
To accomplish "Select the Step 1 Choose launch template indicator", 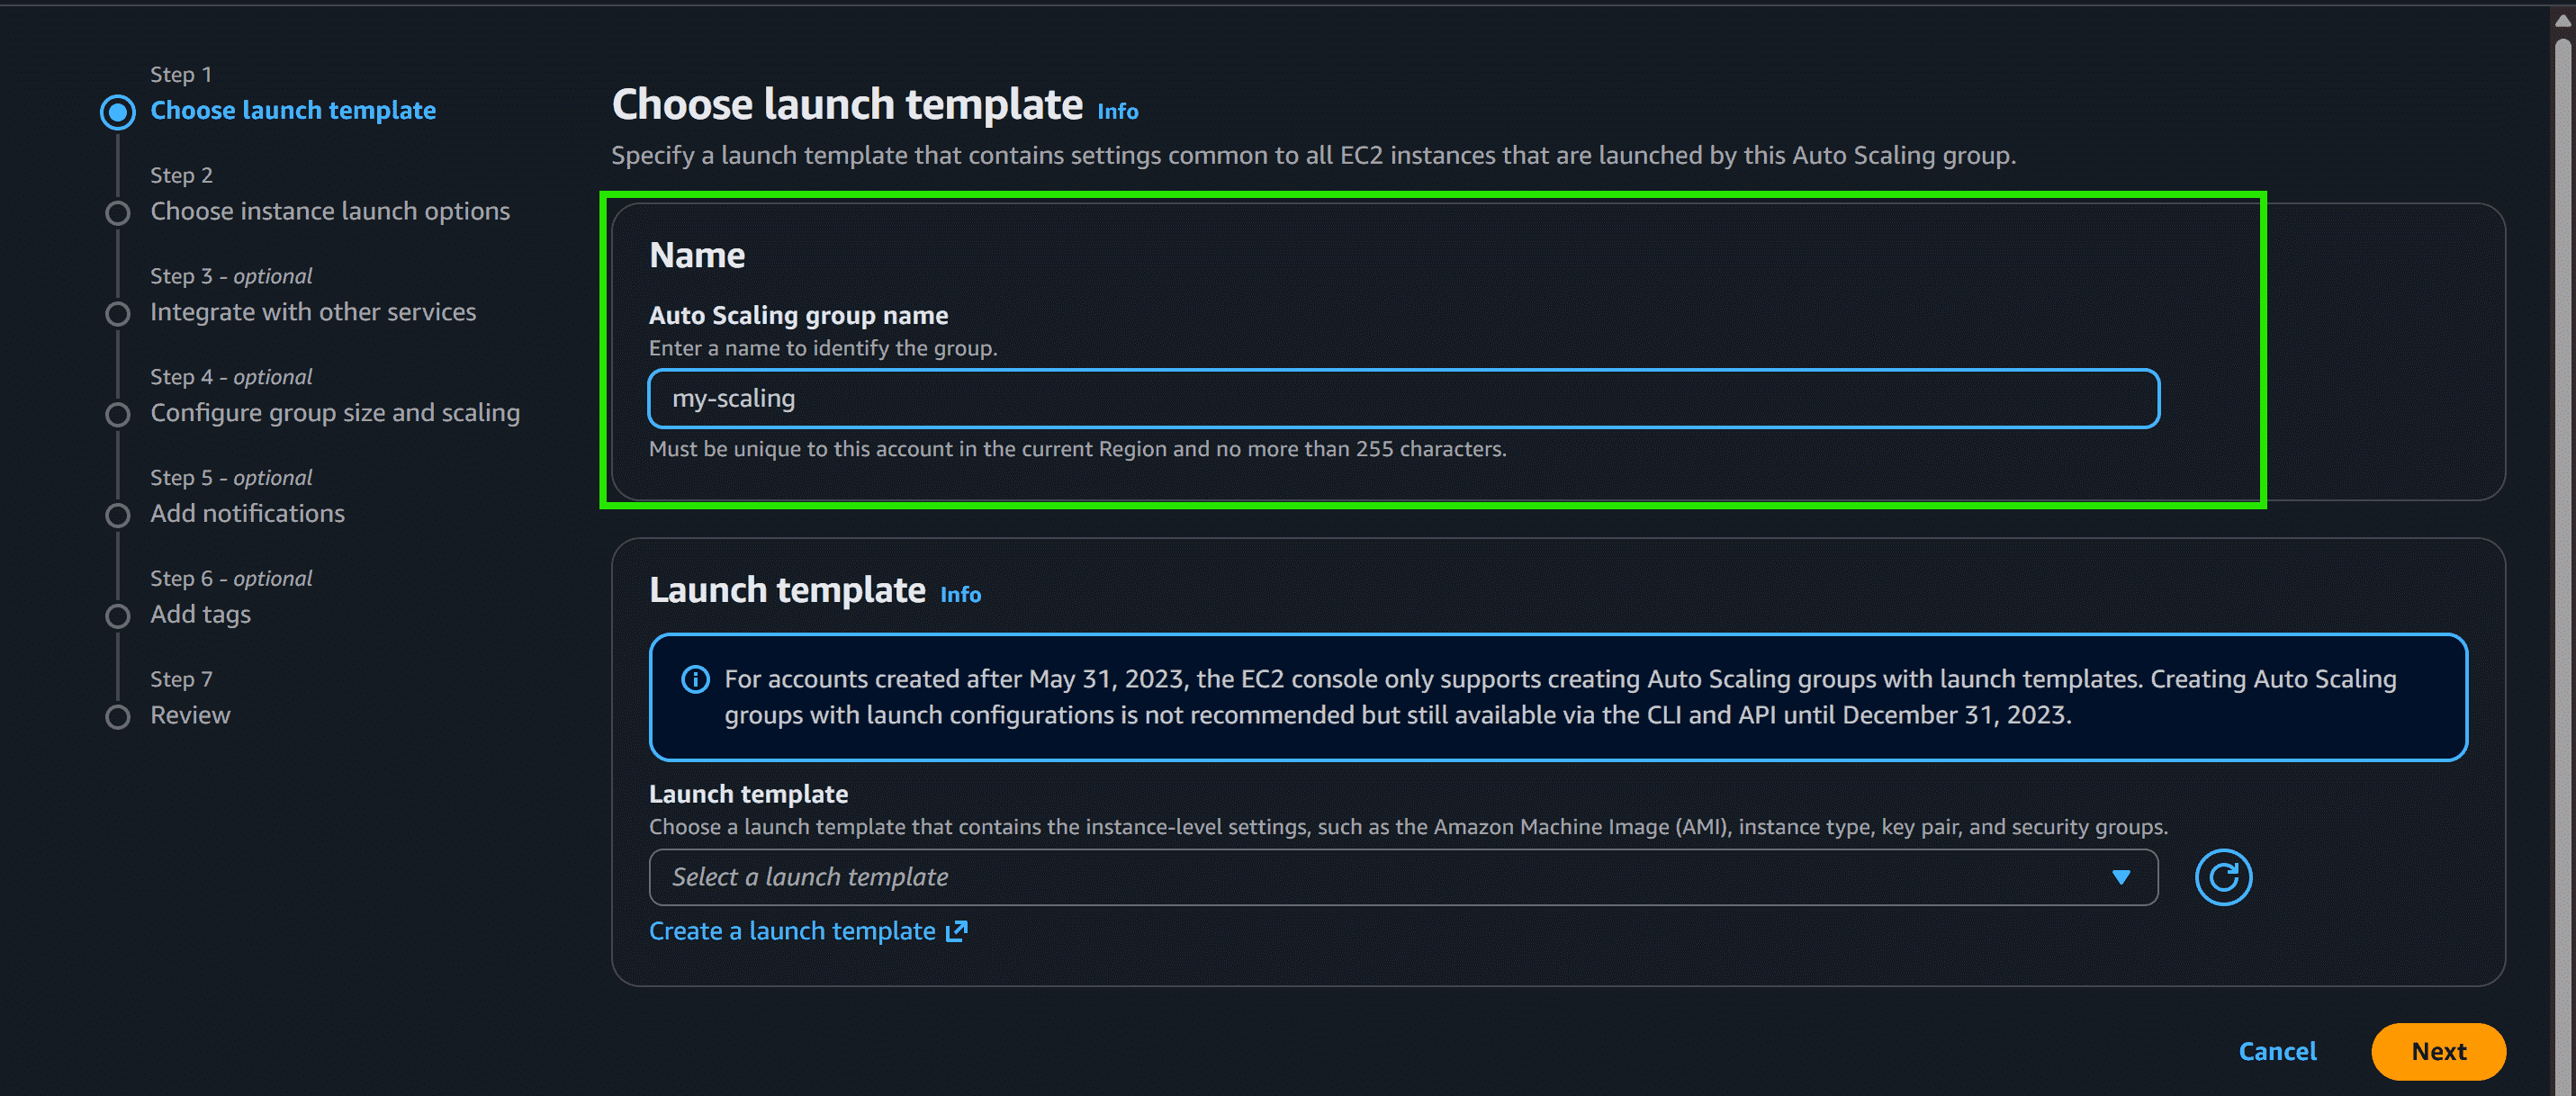I will [x=118, y=112].
